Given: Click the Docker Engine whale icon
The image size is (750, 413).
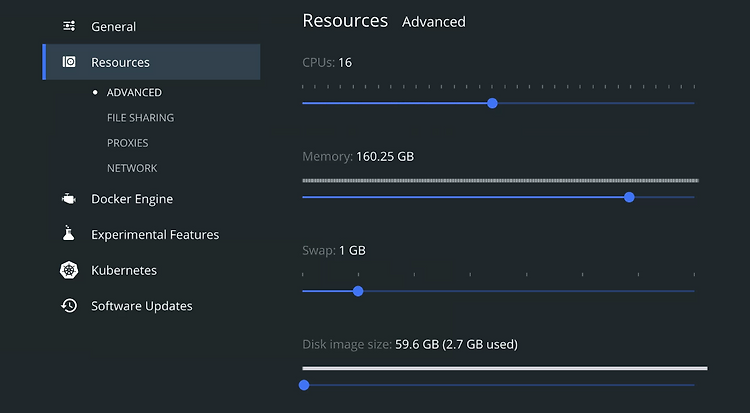Looking at the screenshot, I should (x=69, y=199).
